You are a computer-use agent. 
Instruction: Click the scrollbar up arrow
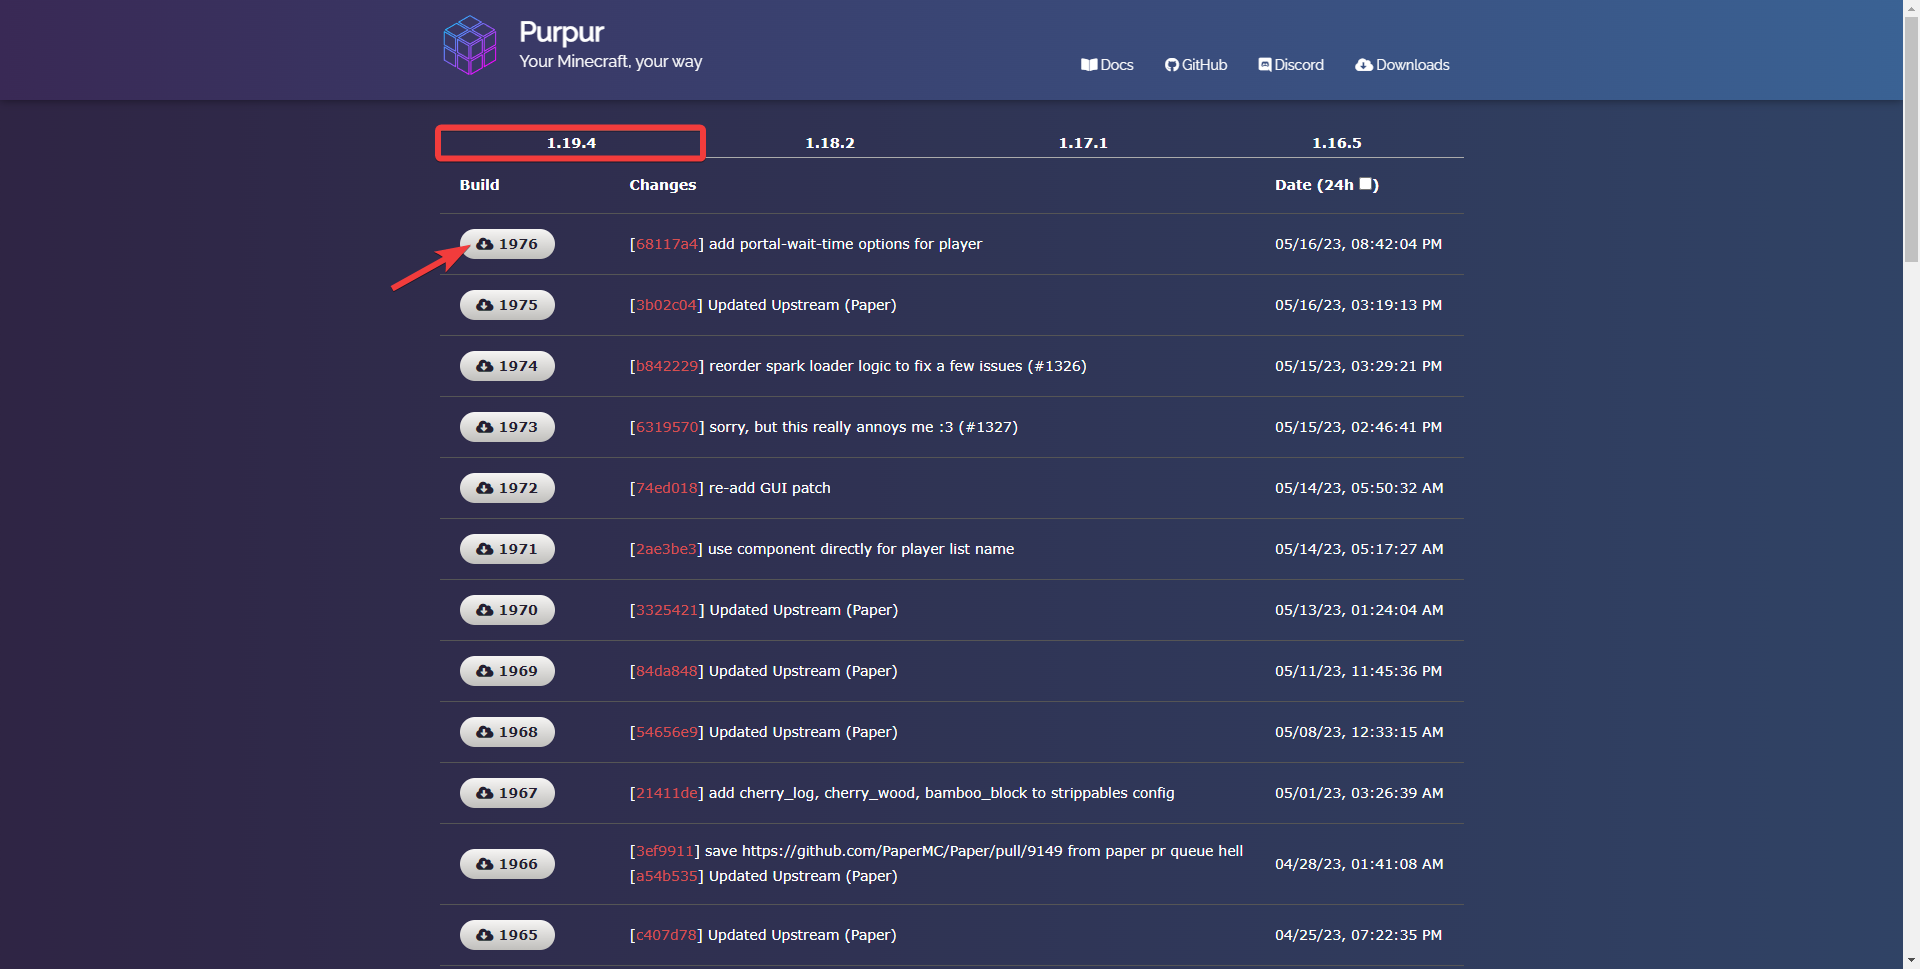tap(1912, 8)
